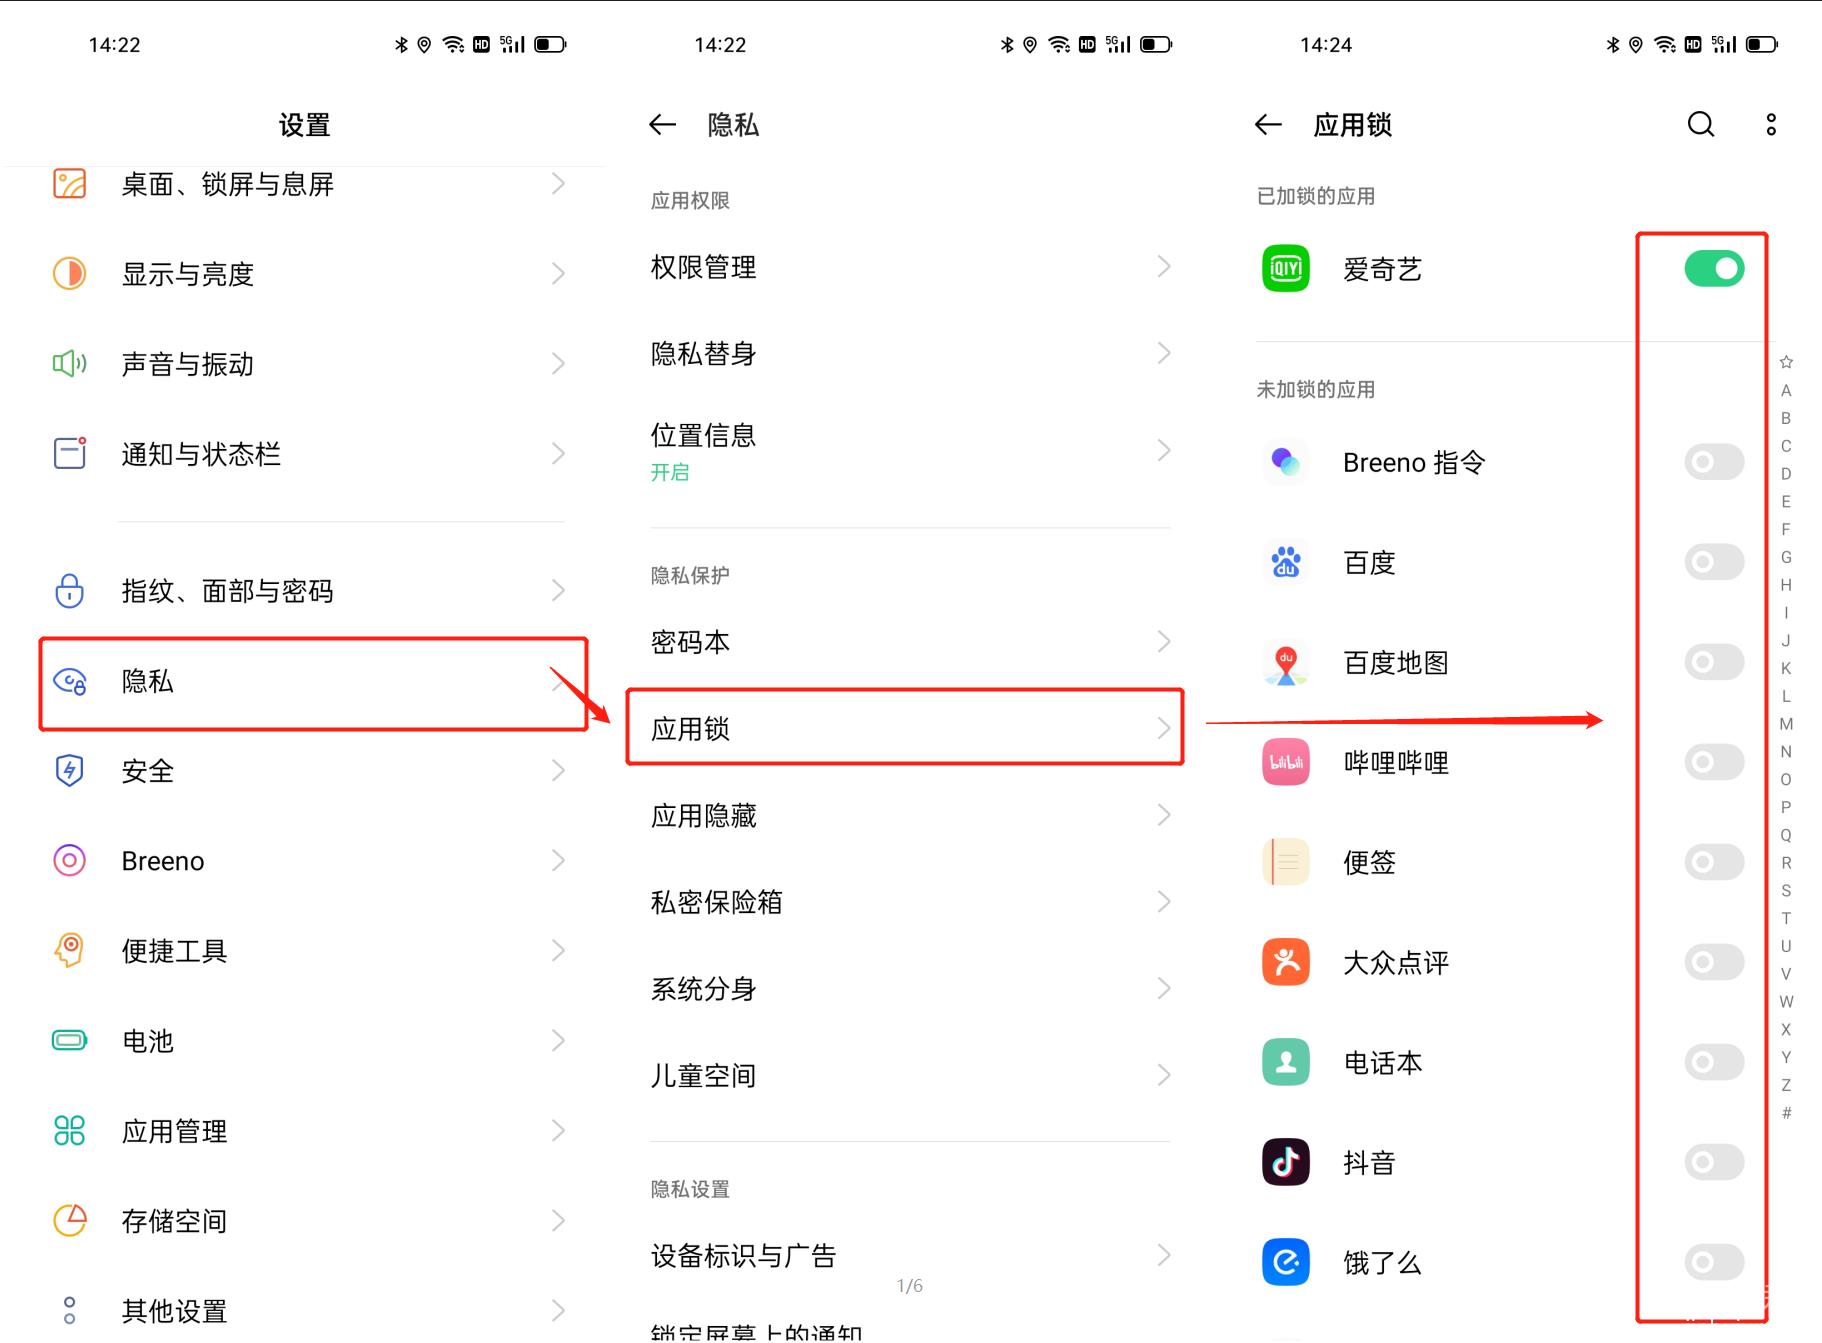Open 应用管理 settings entry
The height and width of the screenshot is (1343, 1822).
click(308, 1130)
